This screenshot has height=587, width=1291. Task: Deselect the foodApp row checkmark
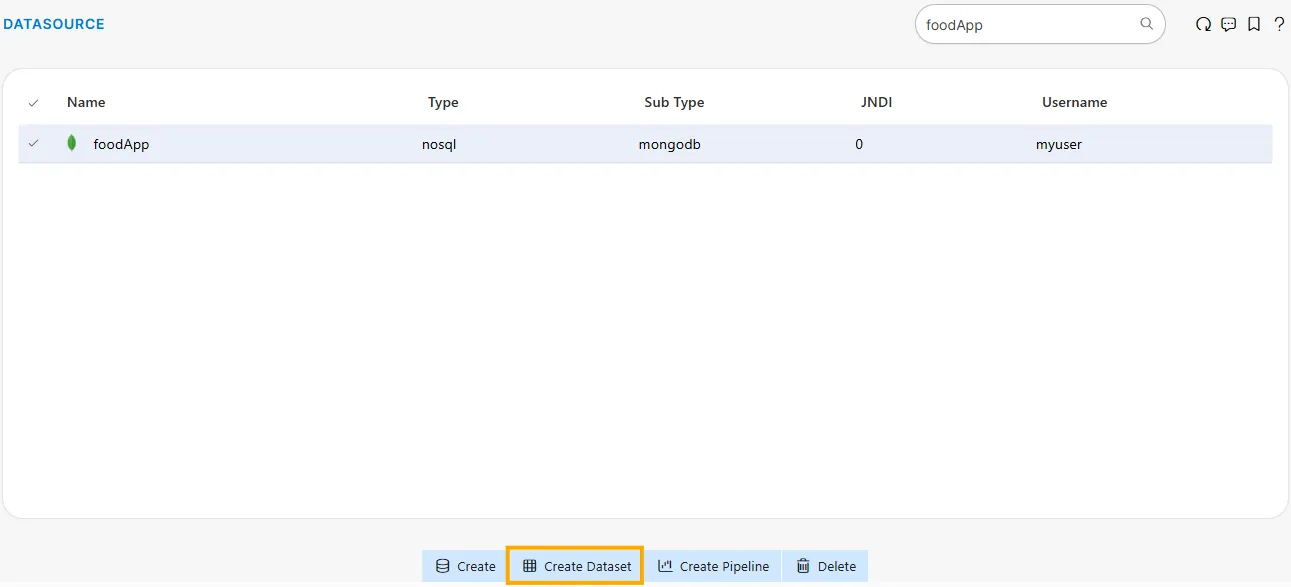click(x=33, y=143)
